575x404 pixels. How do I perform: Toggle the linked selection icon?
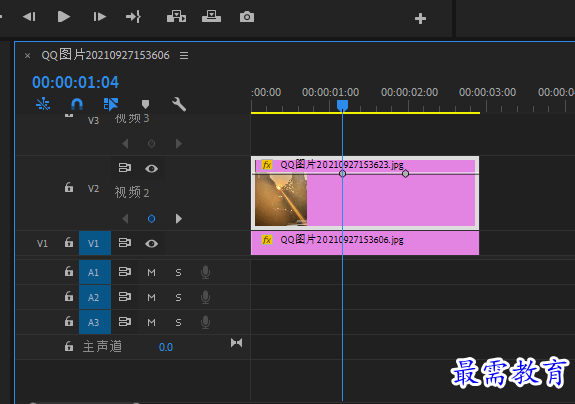tap(111, 104)
